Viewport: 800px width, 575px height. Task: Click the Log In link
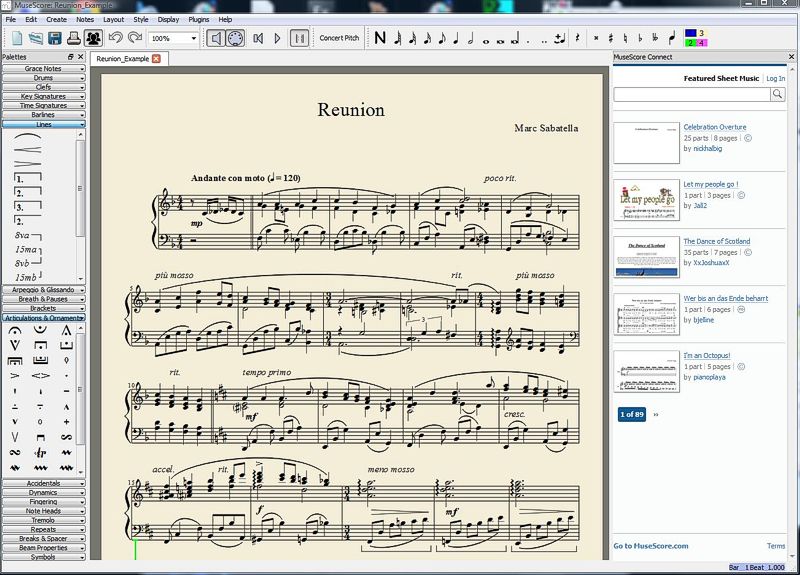tap(776, 79)
